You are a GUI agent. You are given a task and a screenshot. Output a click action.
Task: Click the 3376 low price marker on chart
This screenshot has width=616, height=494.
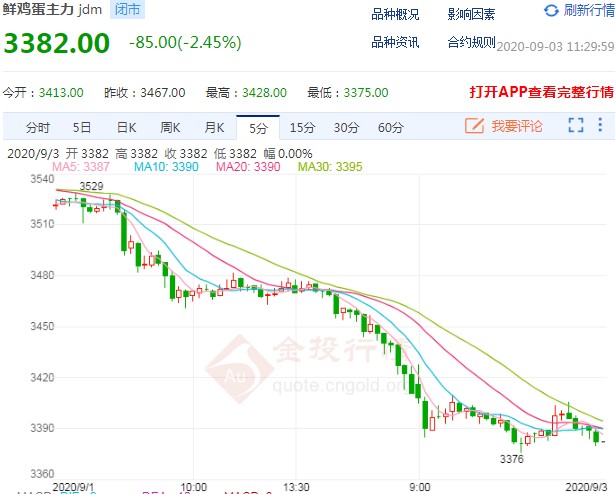(512, 459)
